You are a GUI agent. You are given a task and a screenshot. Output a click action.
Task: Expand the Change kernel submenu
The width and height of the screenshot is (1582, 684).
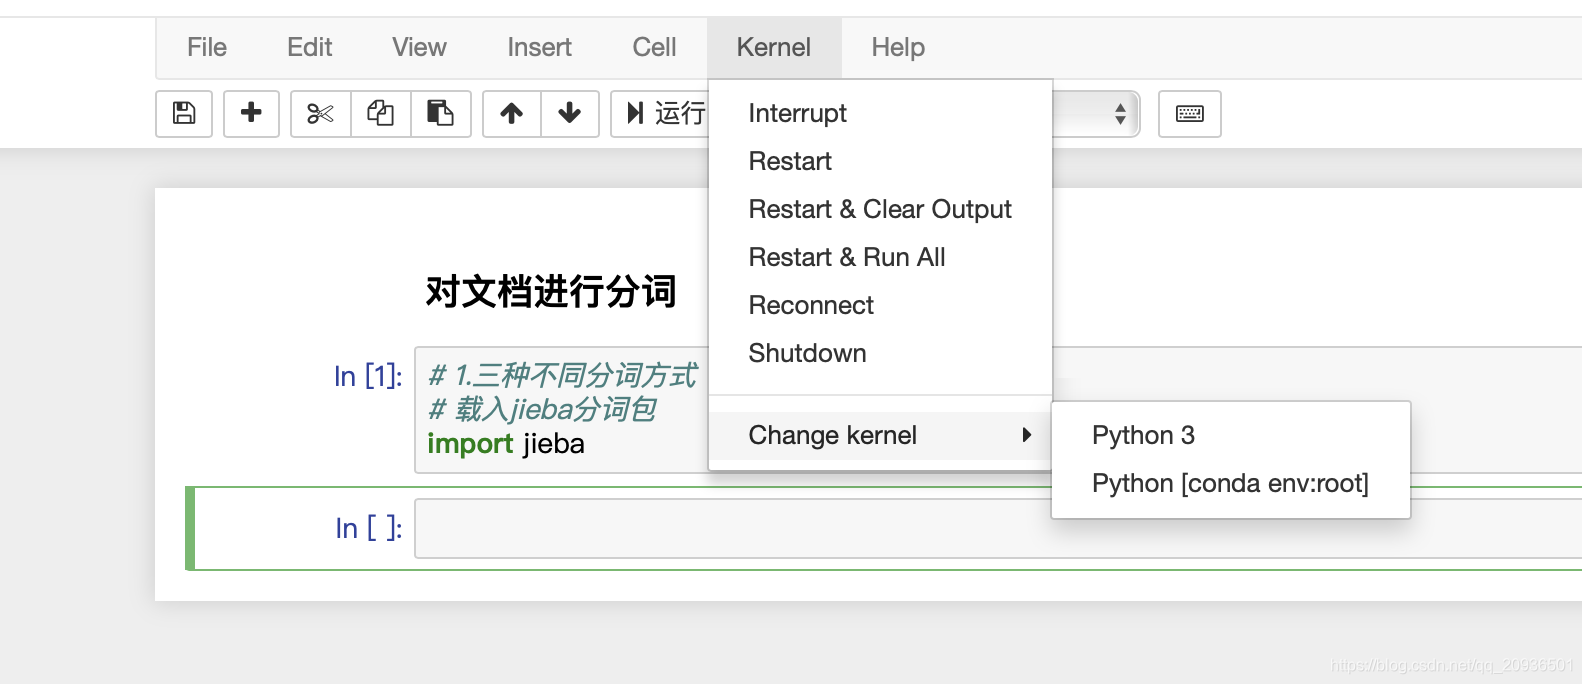point(880,435)
